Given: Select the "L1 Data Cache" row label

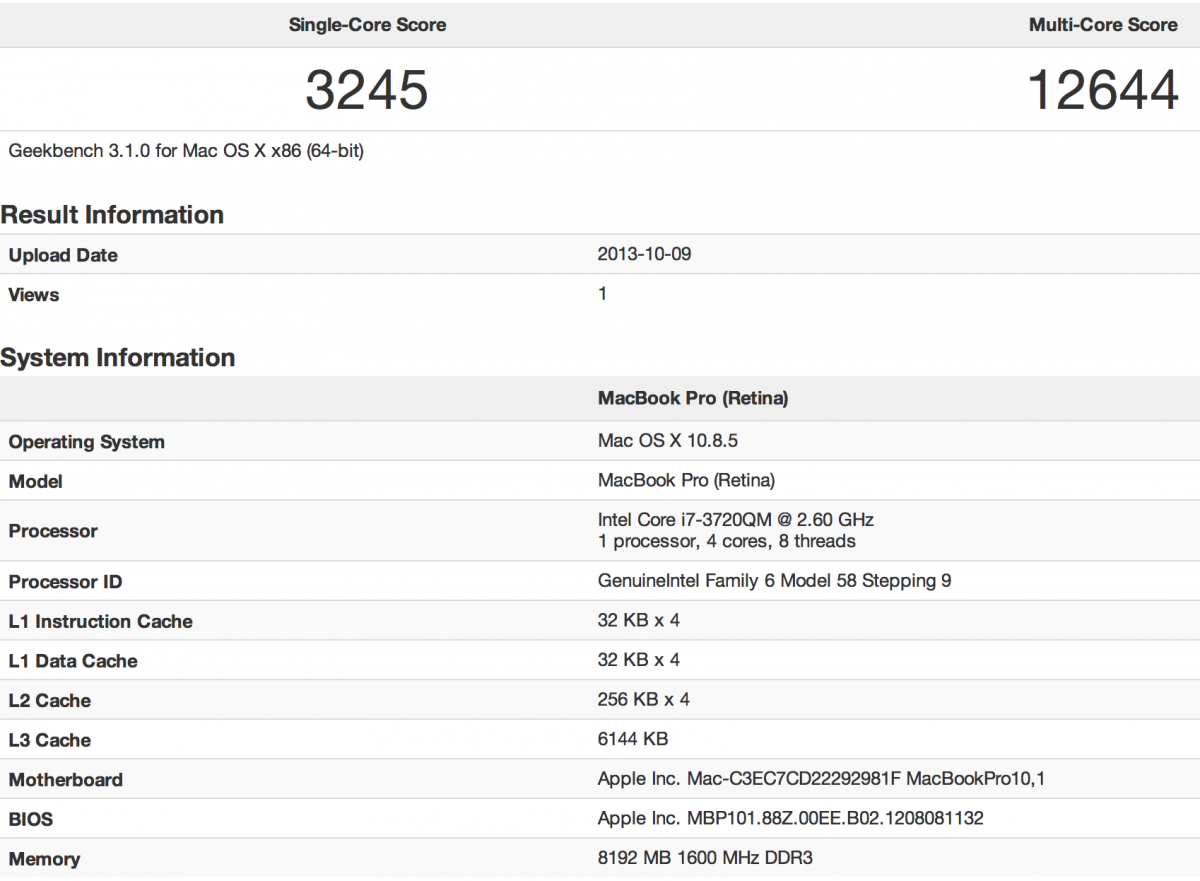Looking at the screenshot, I should (x=73, y=661).
